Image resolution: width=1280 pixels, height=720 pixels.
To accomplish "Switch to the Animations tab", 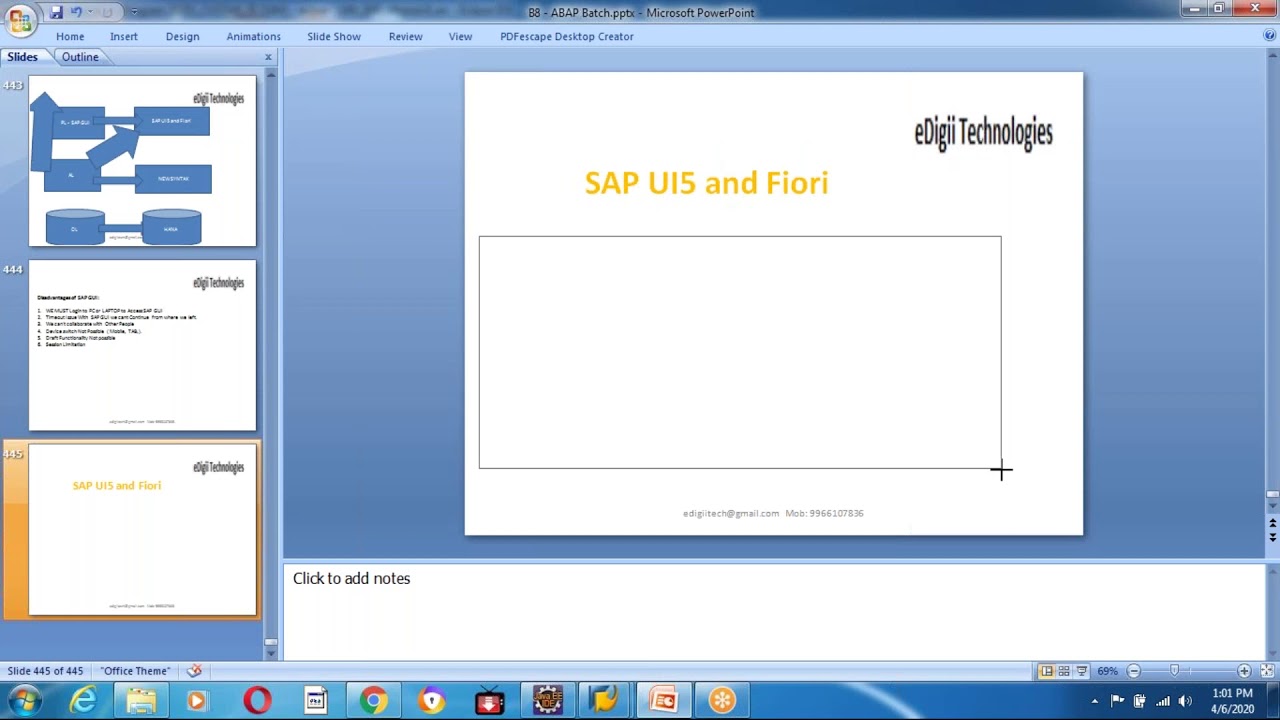I will click(x=253, y=36).
